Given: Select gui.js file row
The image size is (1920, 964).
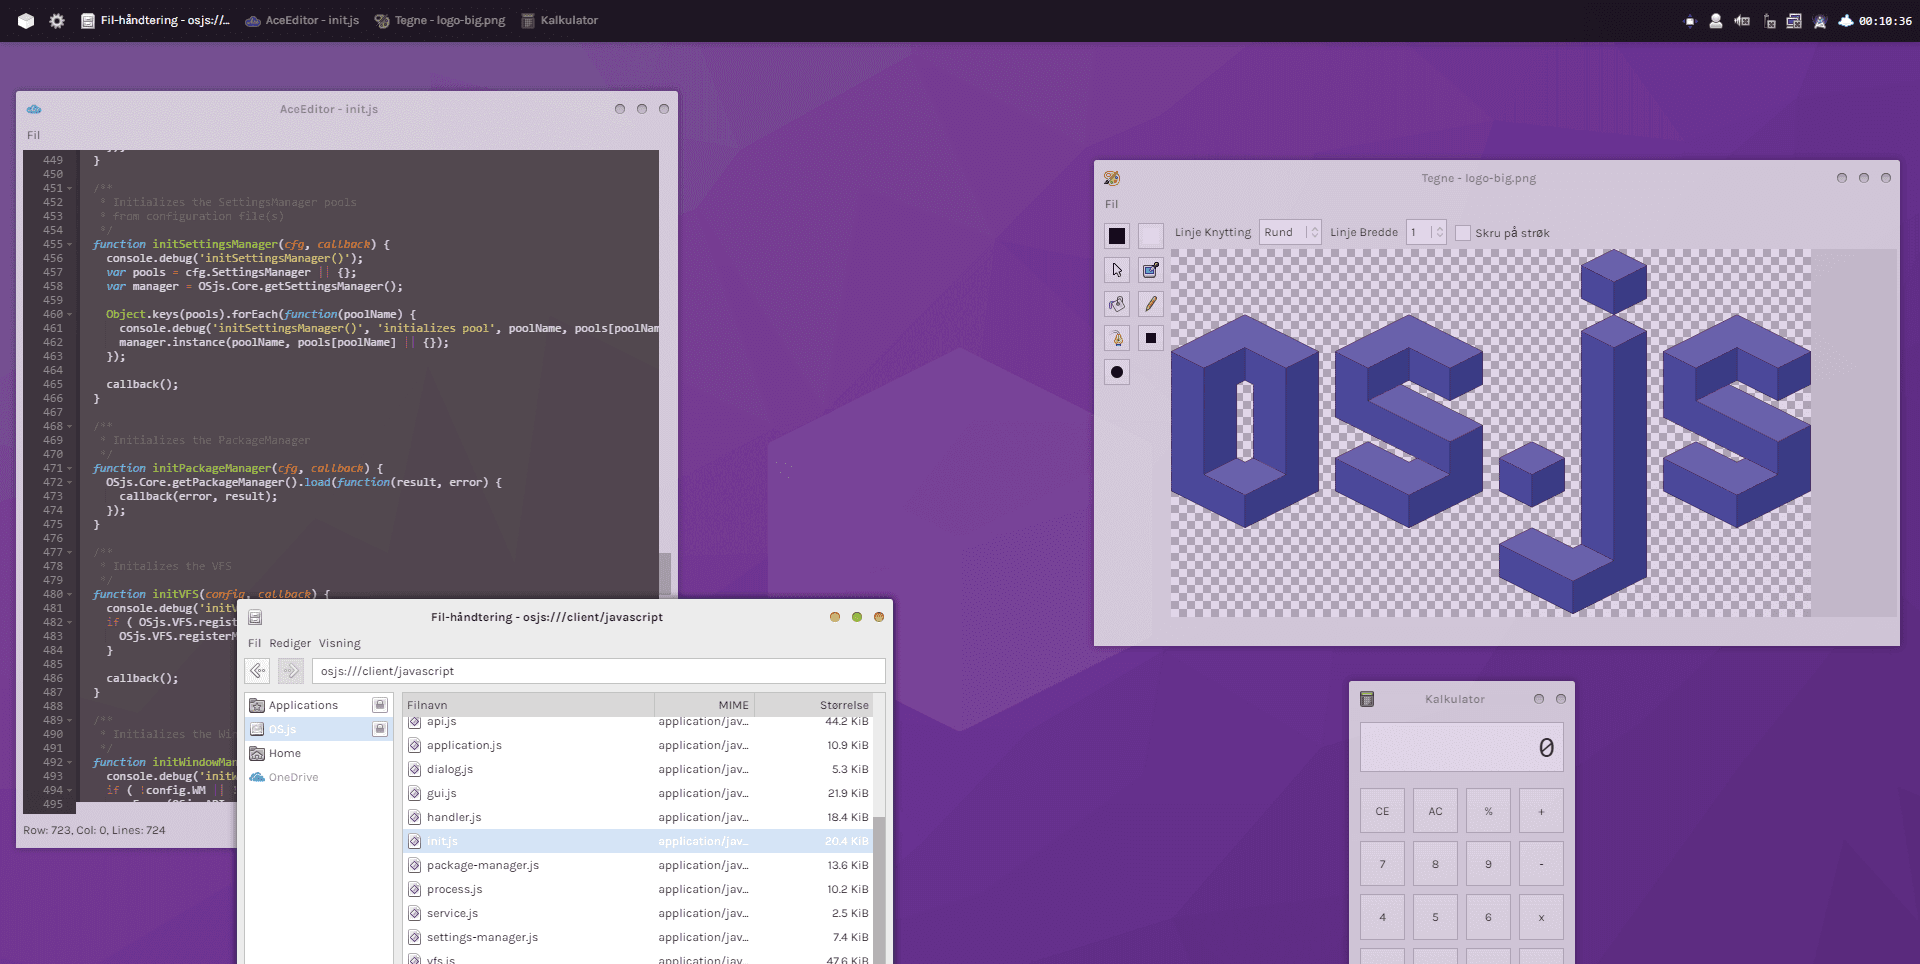Looking at the screenshot, I should (x=638, y=793).
